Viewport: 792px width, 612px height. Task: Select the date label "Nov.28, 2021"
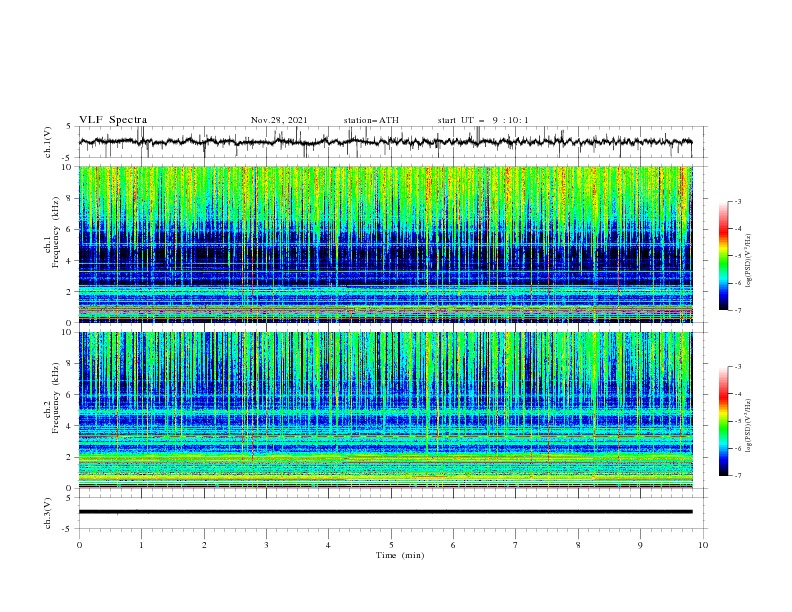279,120
